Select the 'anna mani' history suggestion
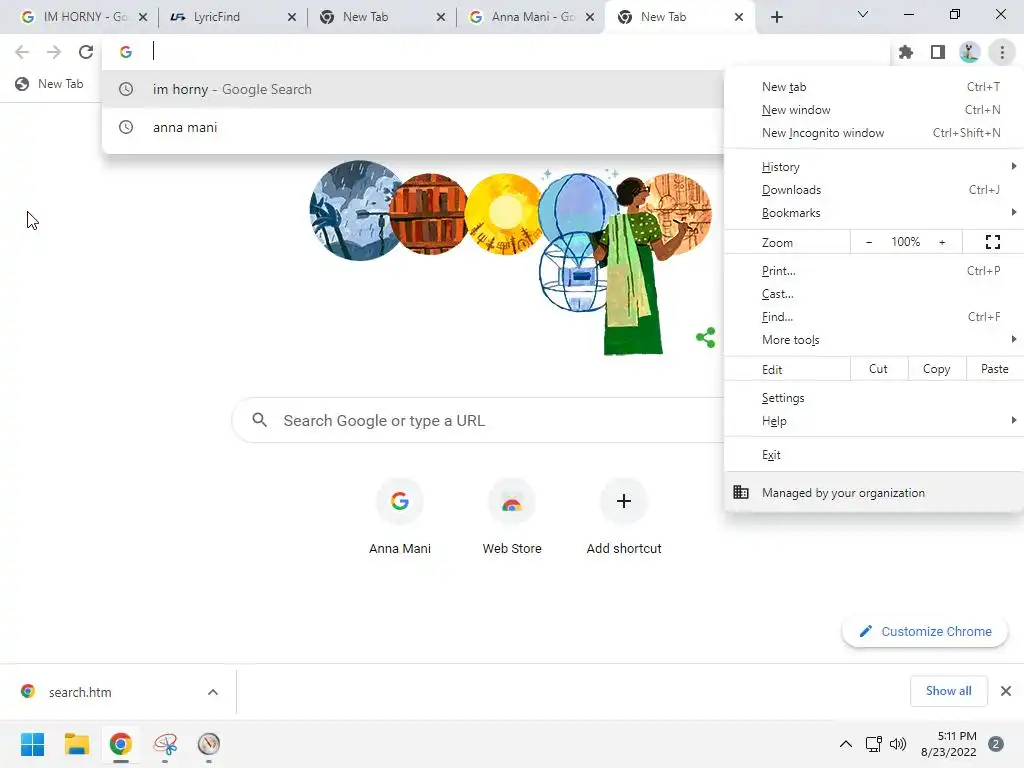 413,127
